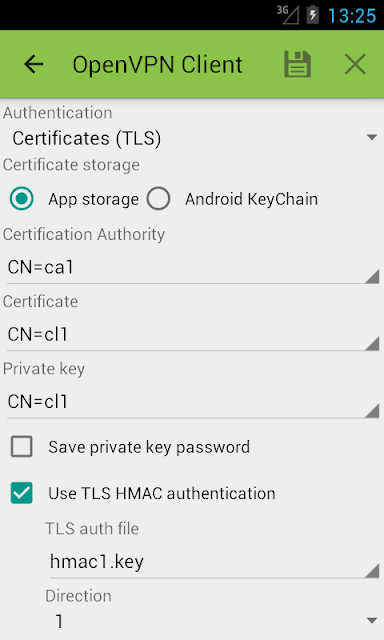Enable Save private key password checkbox
Screen dimensions: 384x640
[x=22, y=446]
